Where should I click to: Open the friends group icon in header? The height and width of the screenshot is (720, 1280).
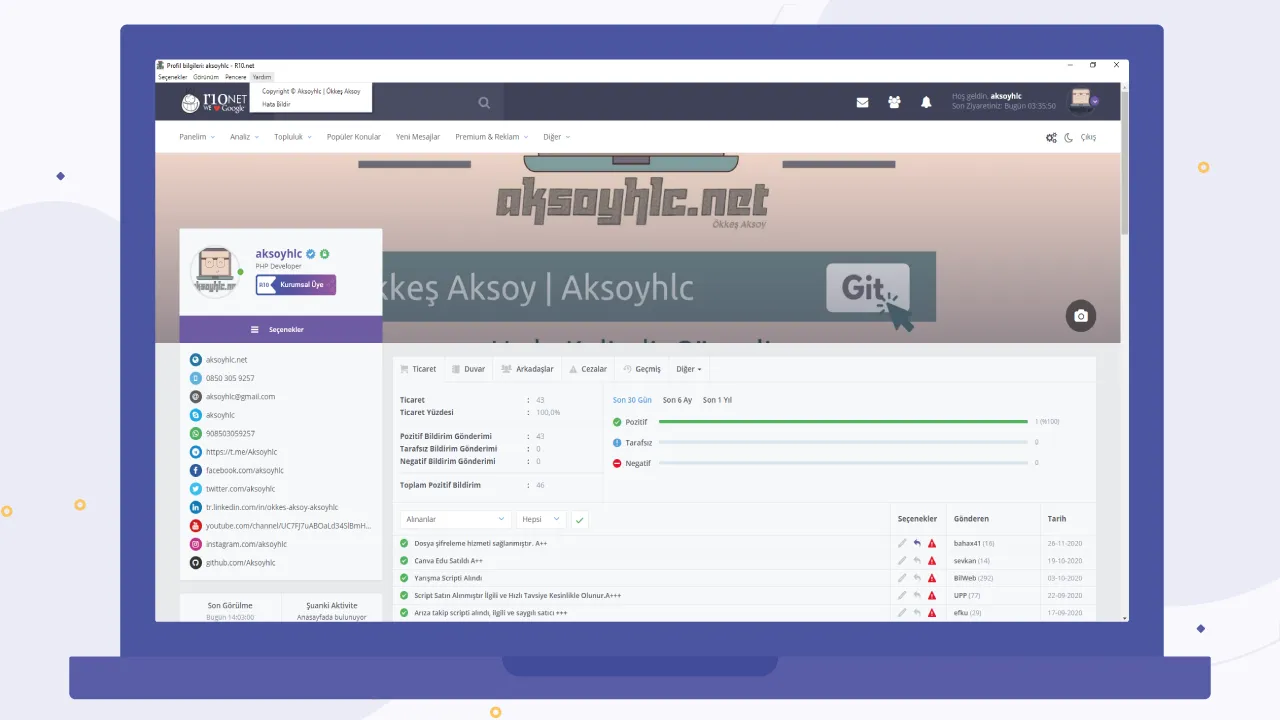point(894,102)
